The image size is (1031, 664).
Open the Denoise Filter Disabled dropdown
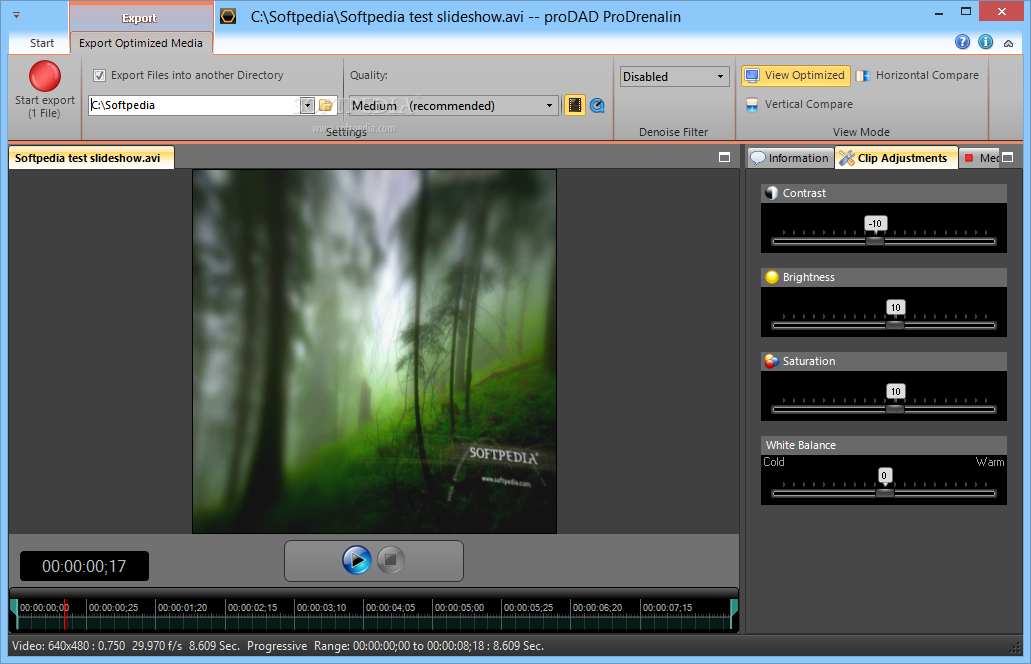click(675, 76)
